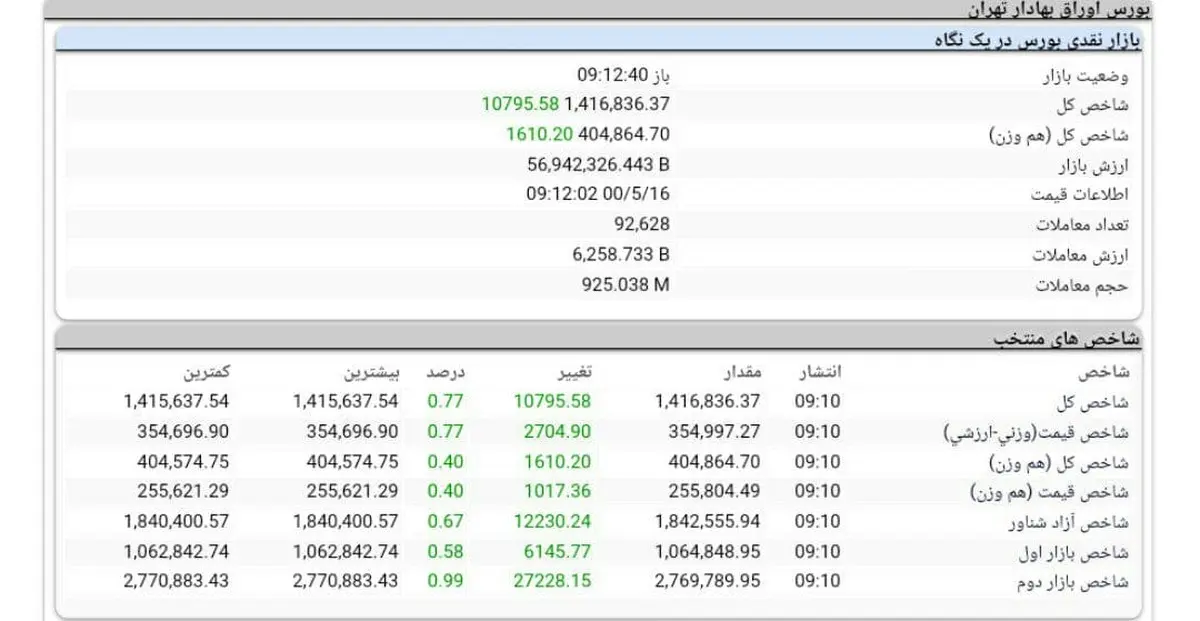
Task: Select value 255,804.49 in the table
Action: [x=717, y=491]
